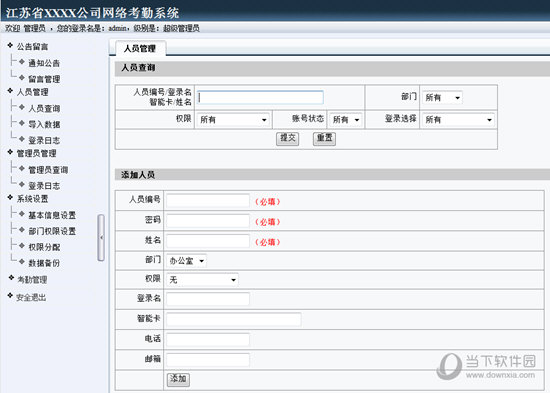Image resolution: width=550 pixels, height=393 pixels.
Task: Open 数据备份 in sidebar
Action: coord(44,263)
